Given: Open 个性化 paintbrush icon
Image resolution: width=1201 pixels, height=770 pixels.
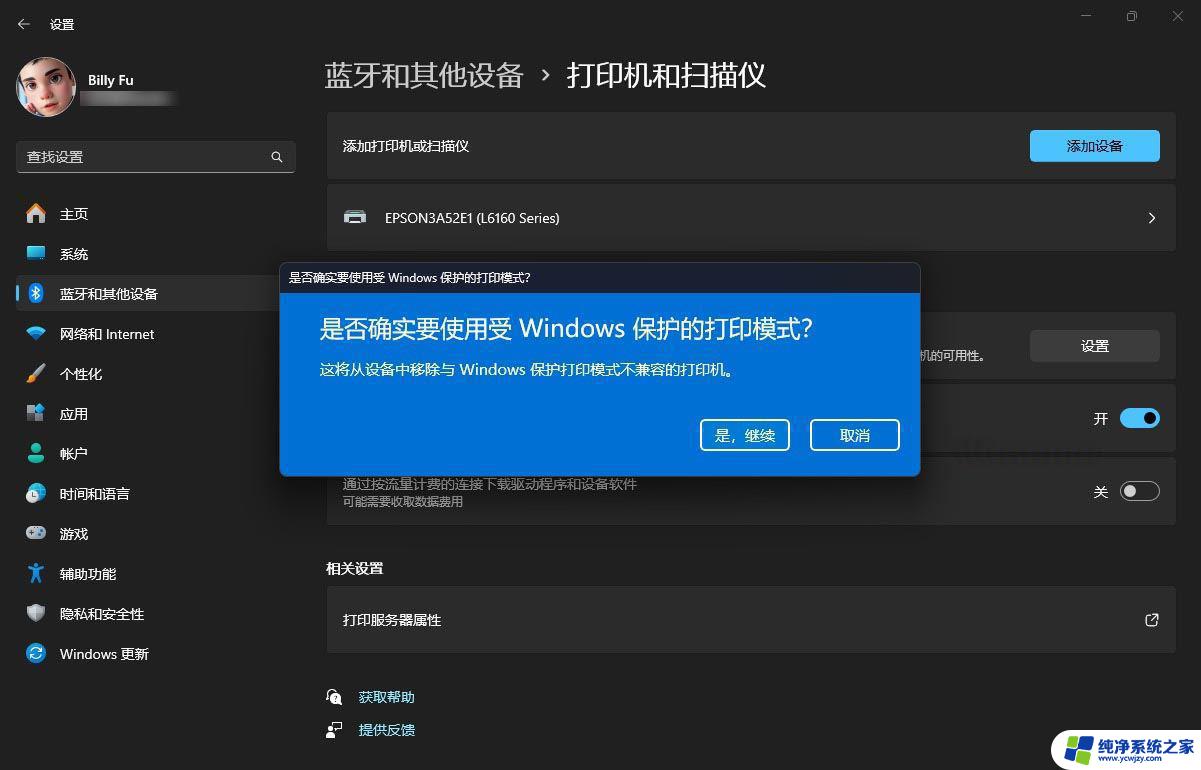Looking at the screenshot, I should pos(36,374).
